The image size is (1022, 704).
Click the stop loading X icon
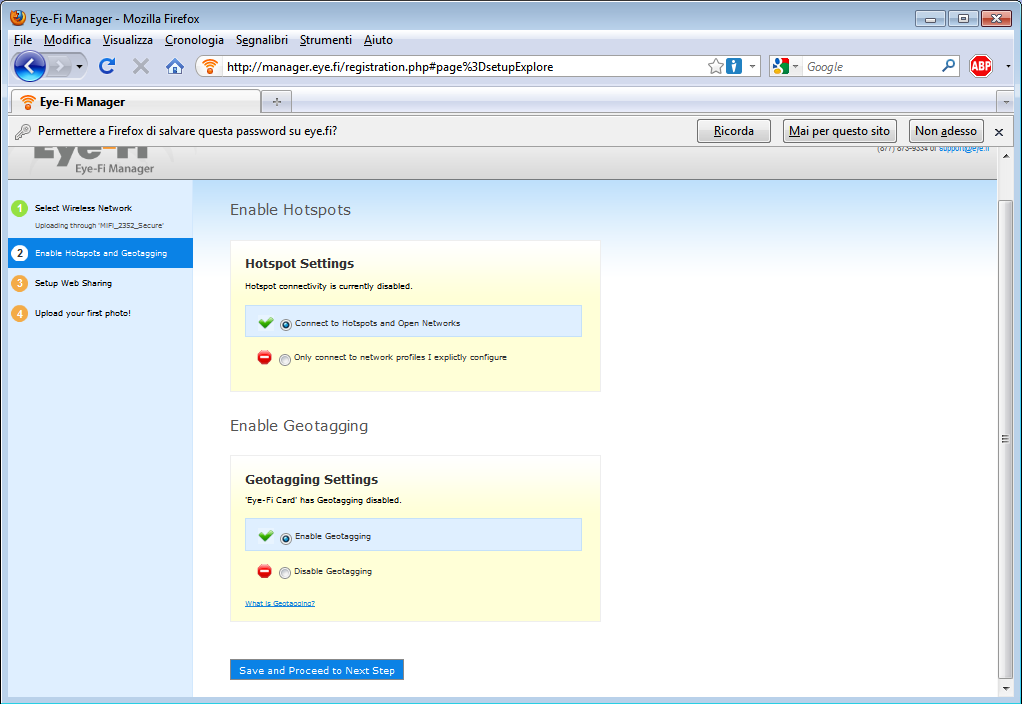tap(141, 66)
